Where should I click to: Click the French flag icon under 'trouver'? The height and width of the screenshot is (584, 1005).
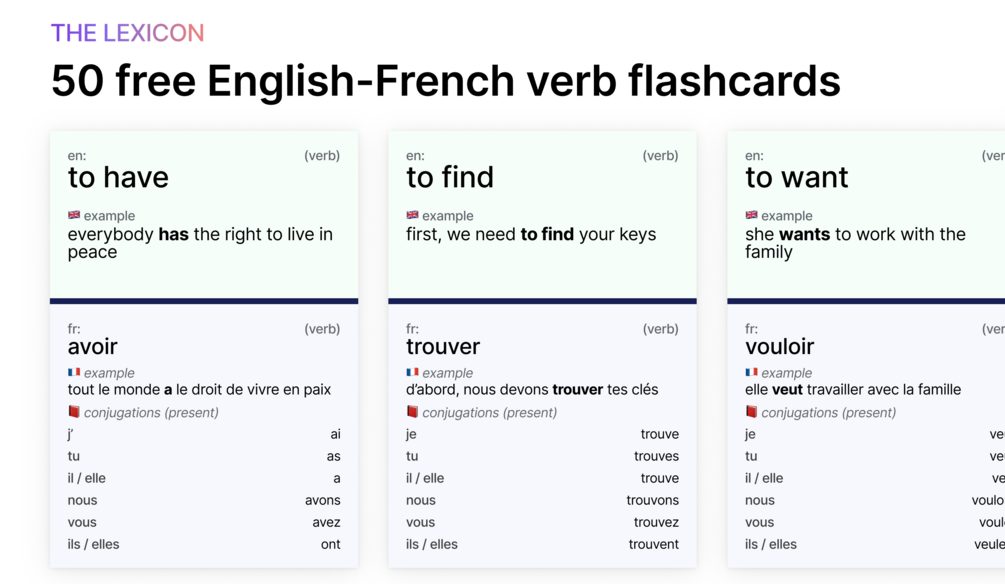pyautogui.click(x=412, y=372)
